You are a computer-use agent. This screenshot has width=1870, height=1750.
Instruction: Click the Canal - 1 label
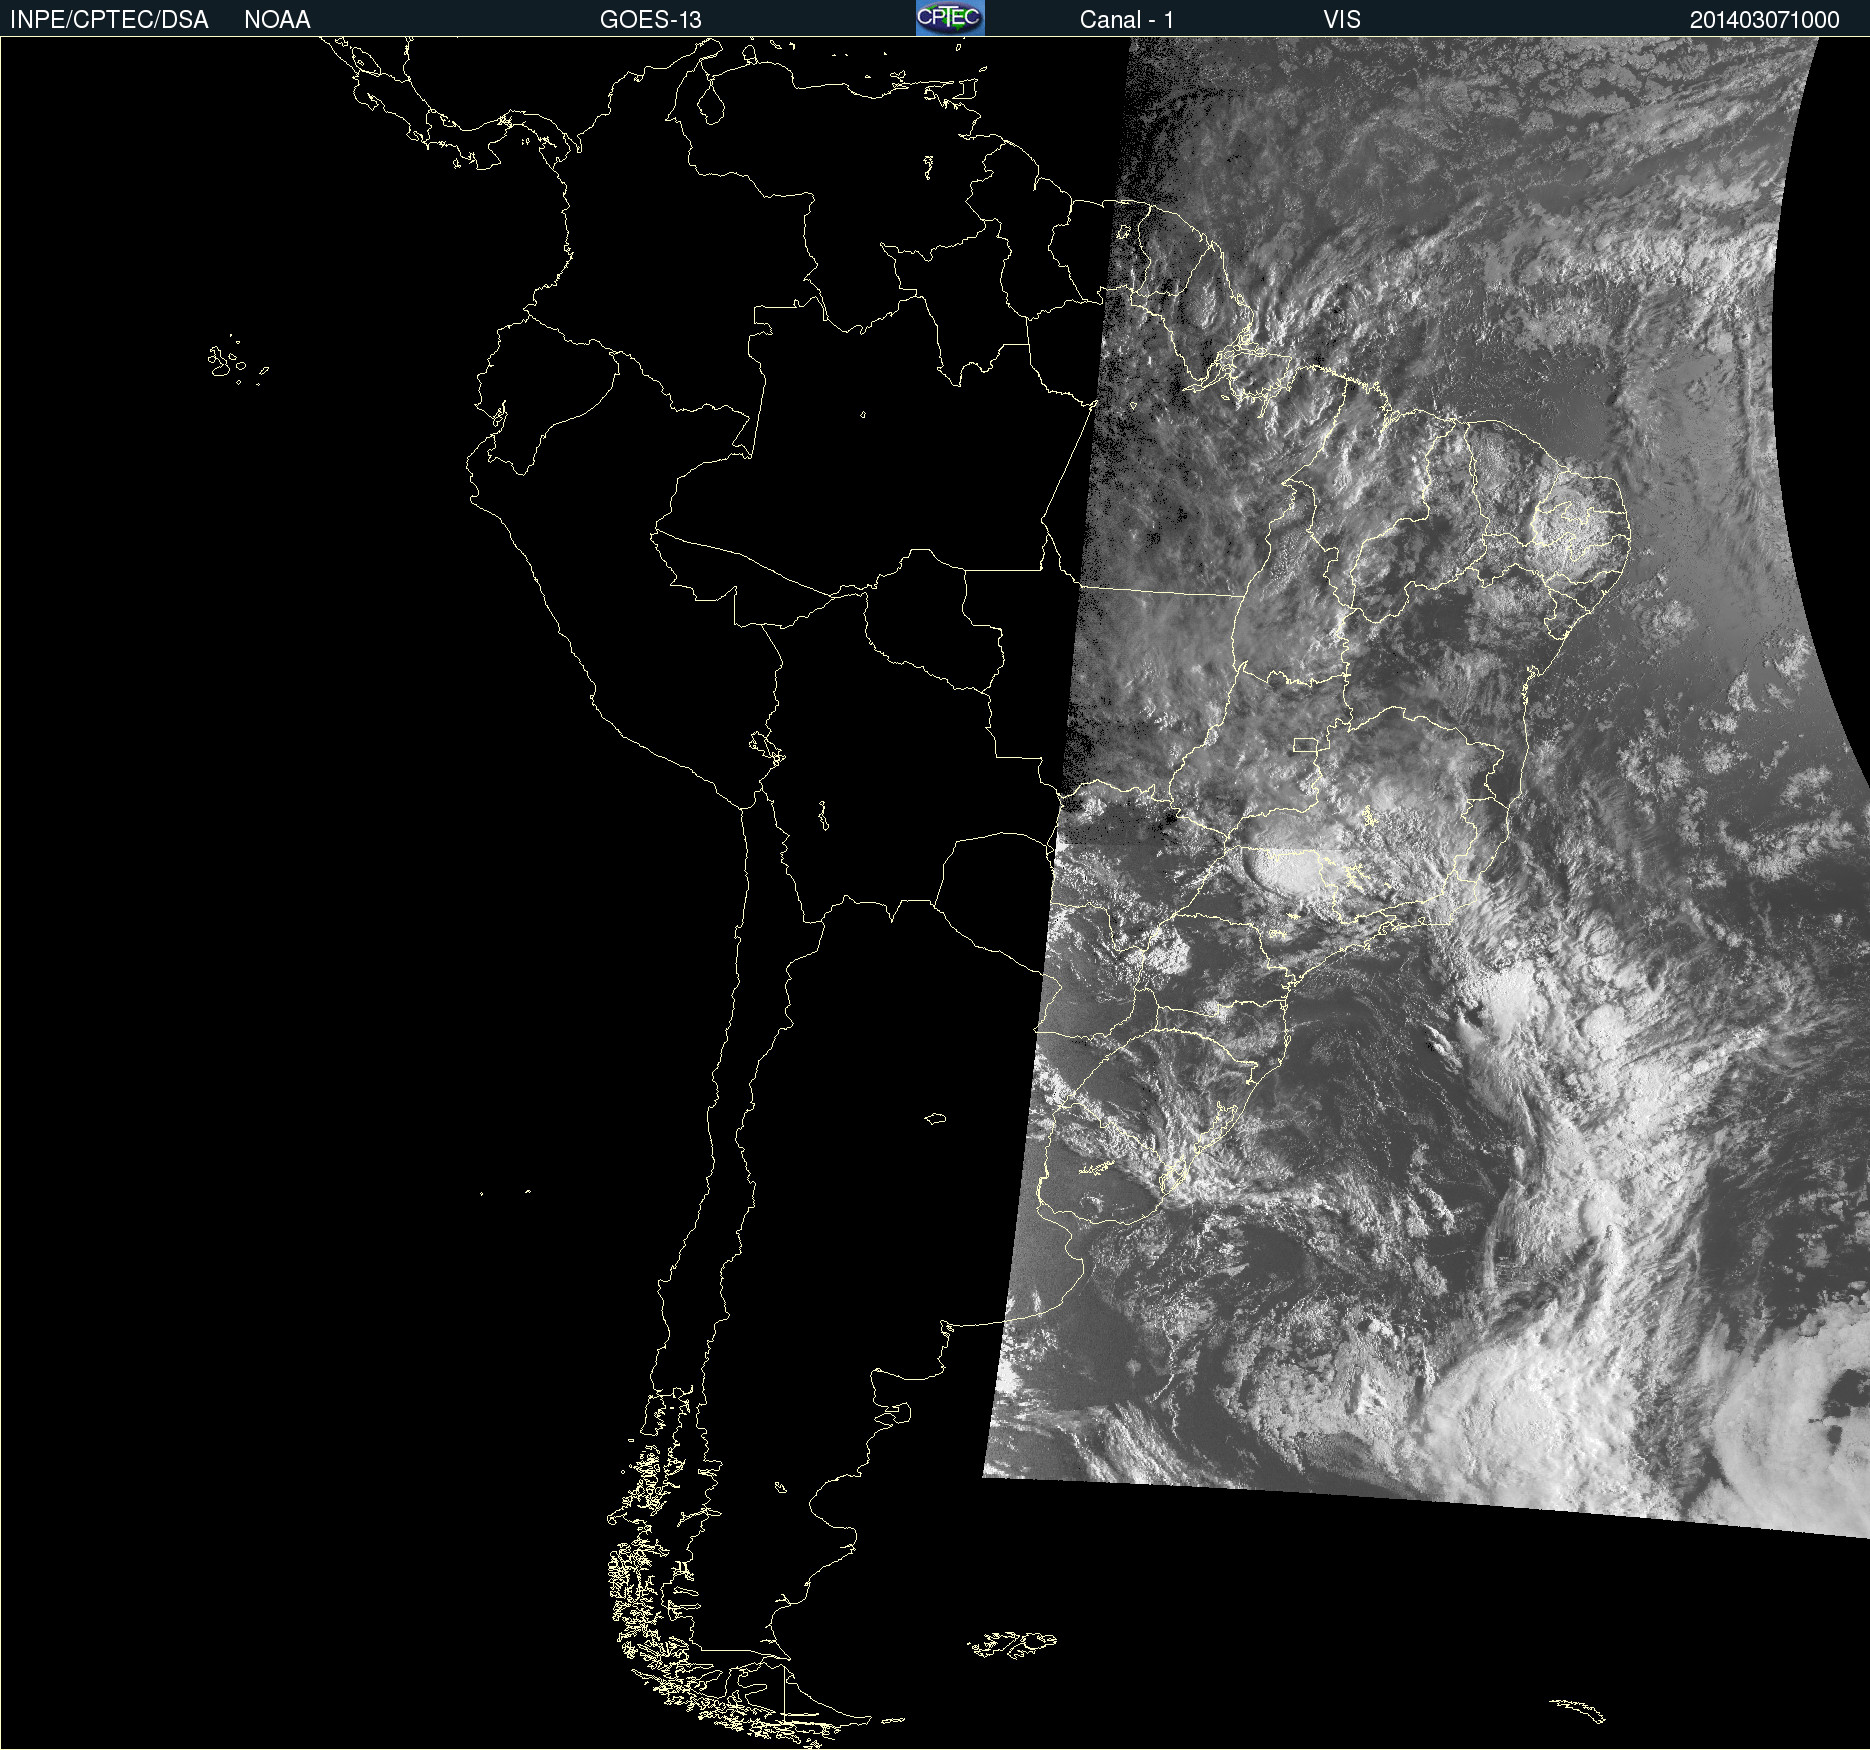point(1127,20)
